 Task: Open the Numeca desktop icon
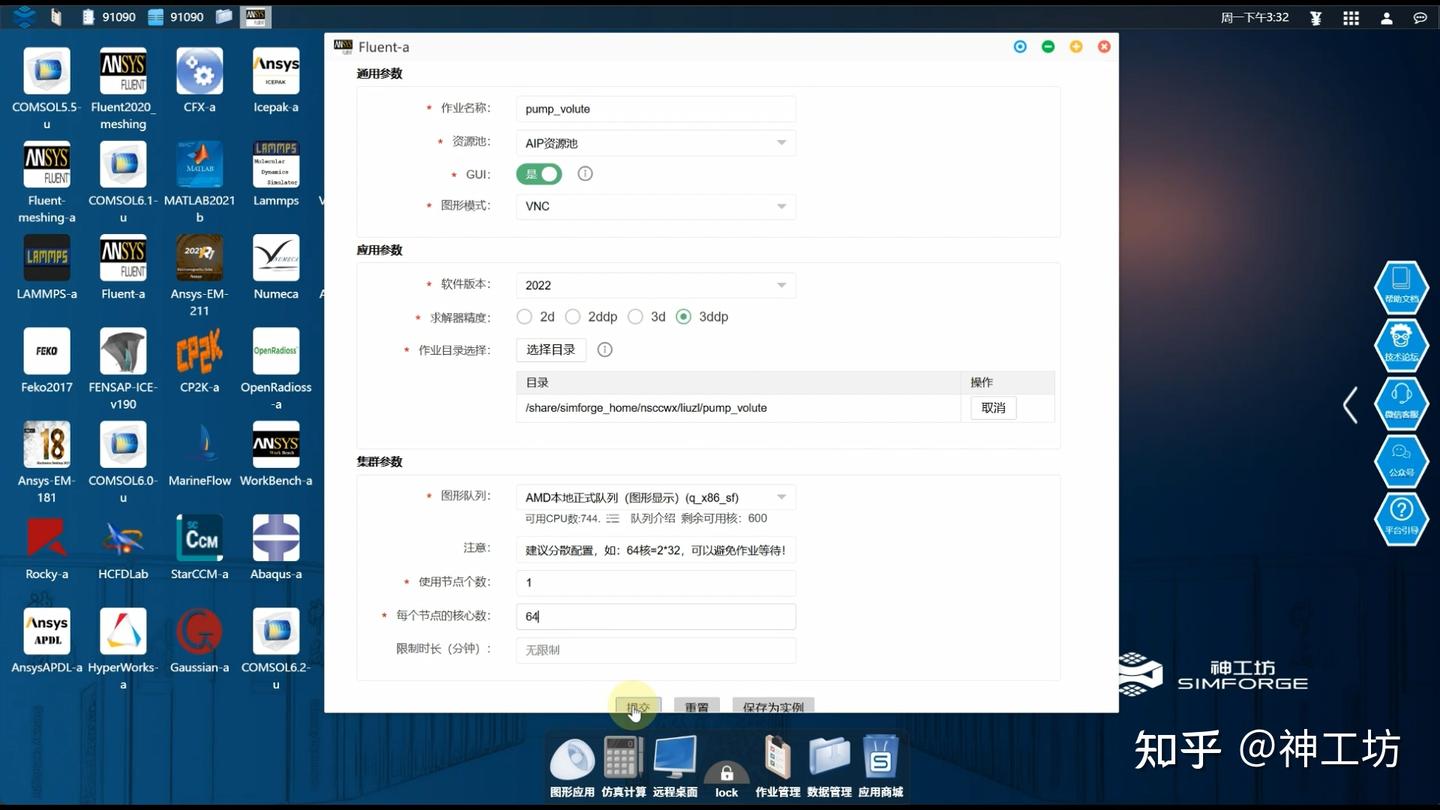click(276, 258)
